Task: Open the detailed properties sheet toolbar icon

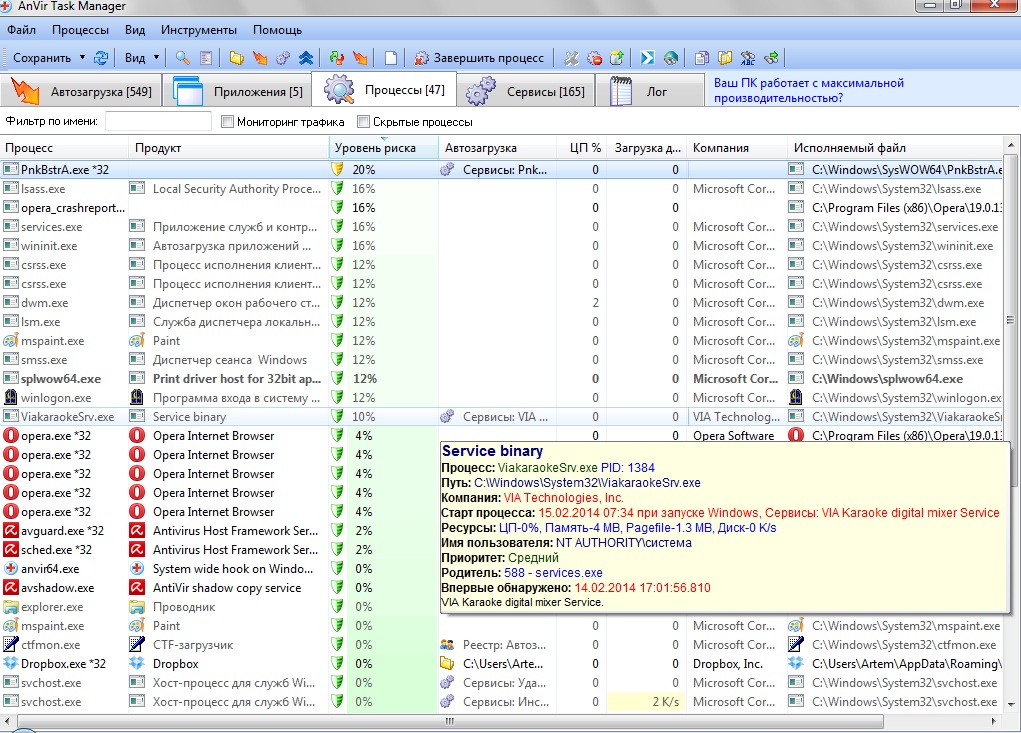Action: pos(206,58)
